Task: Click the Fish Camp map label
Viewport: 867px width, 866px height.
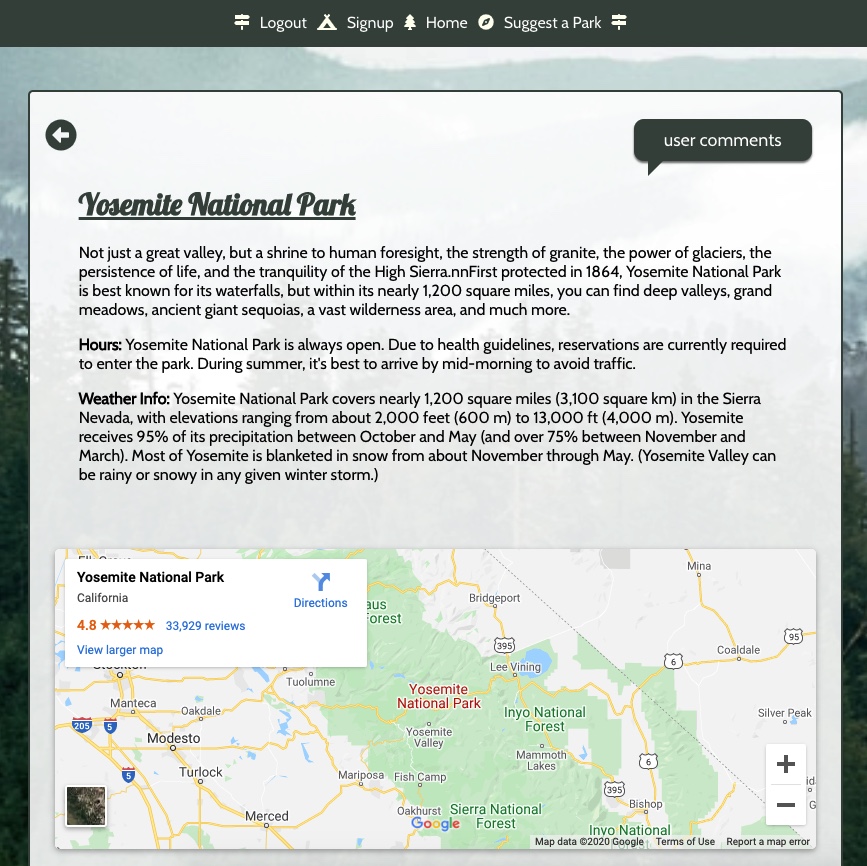Action: pos(420,777)
